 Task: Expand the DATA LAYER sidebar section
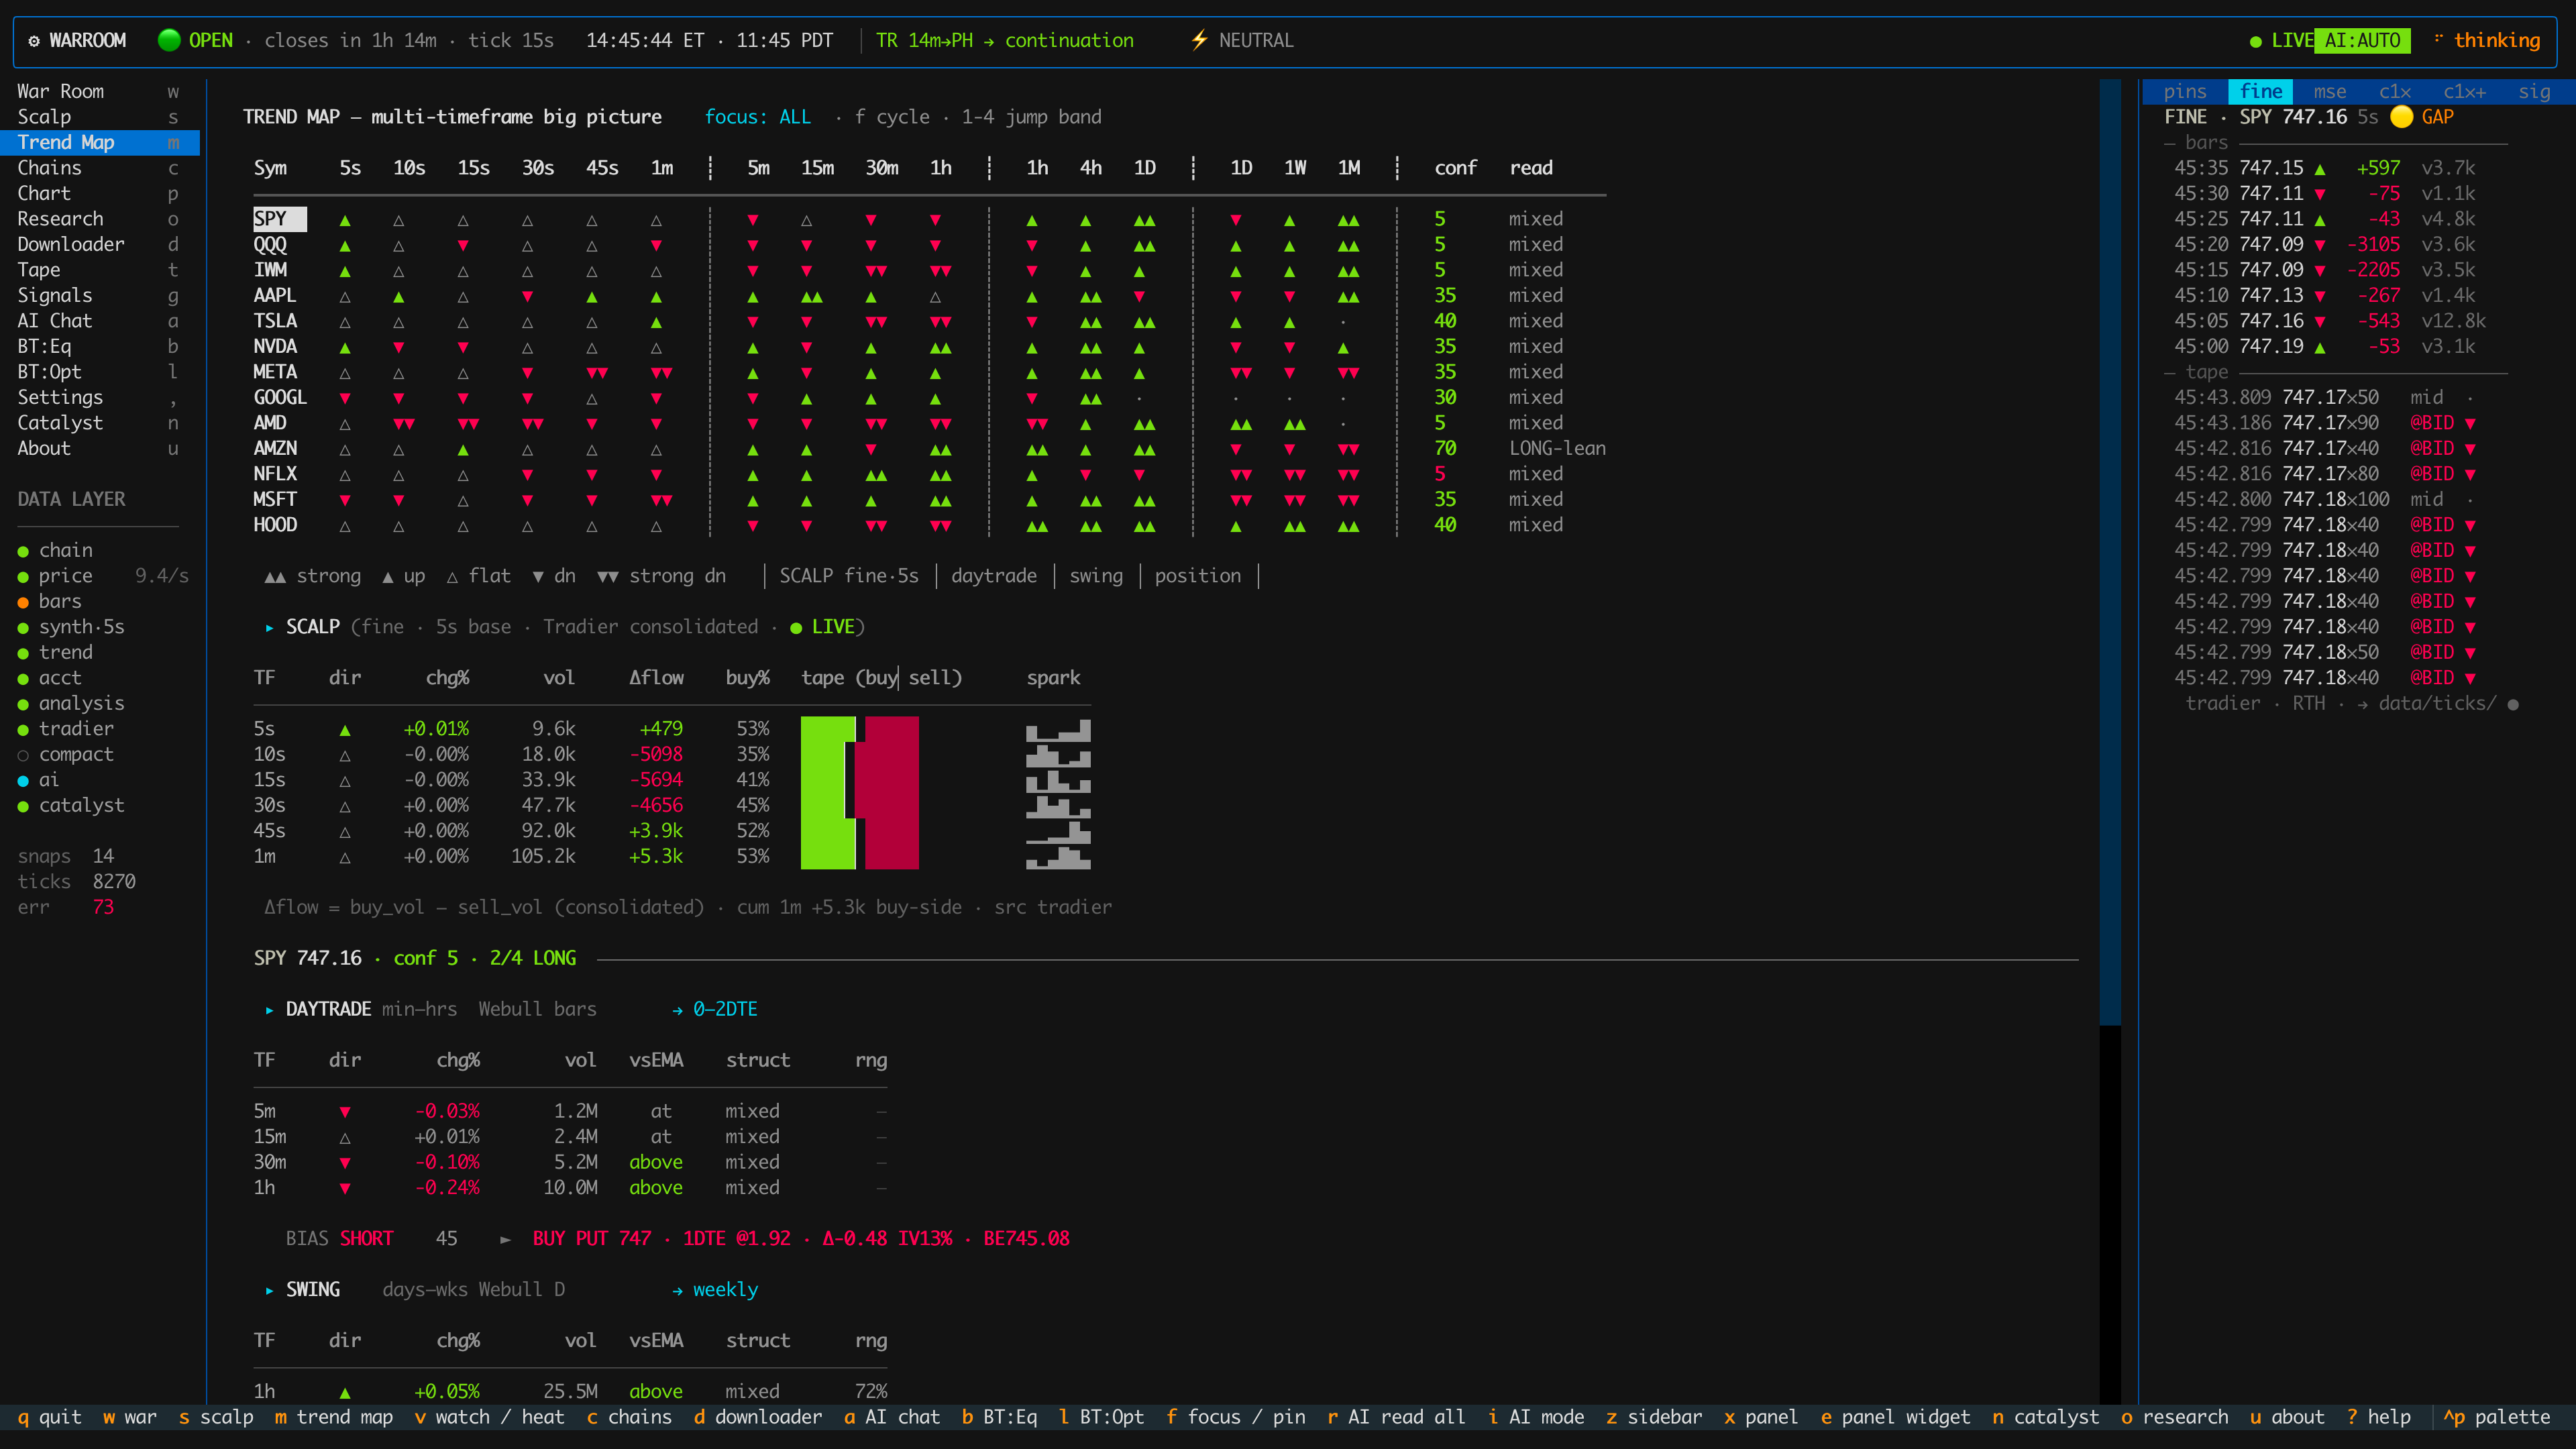(x=71, y=499)
